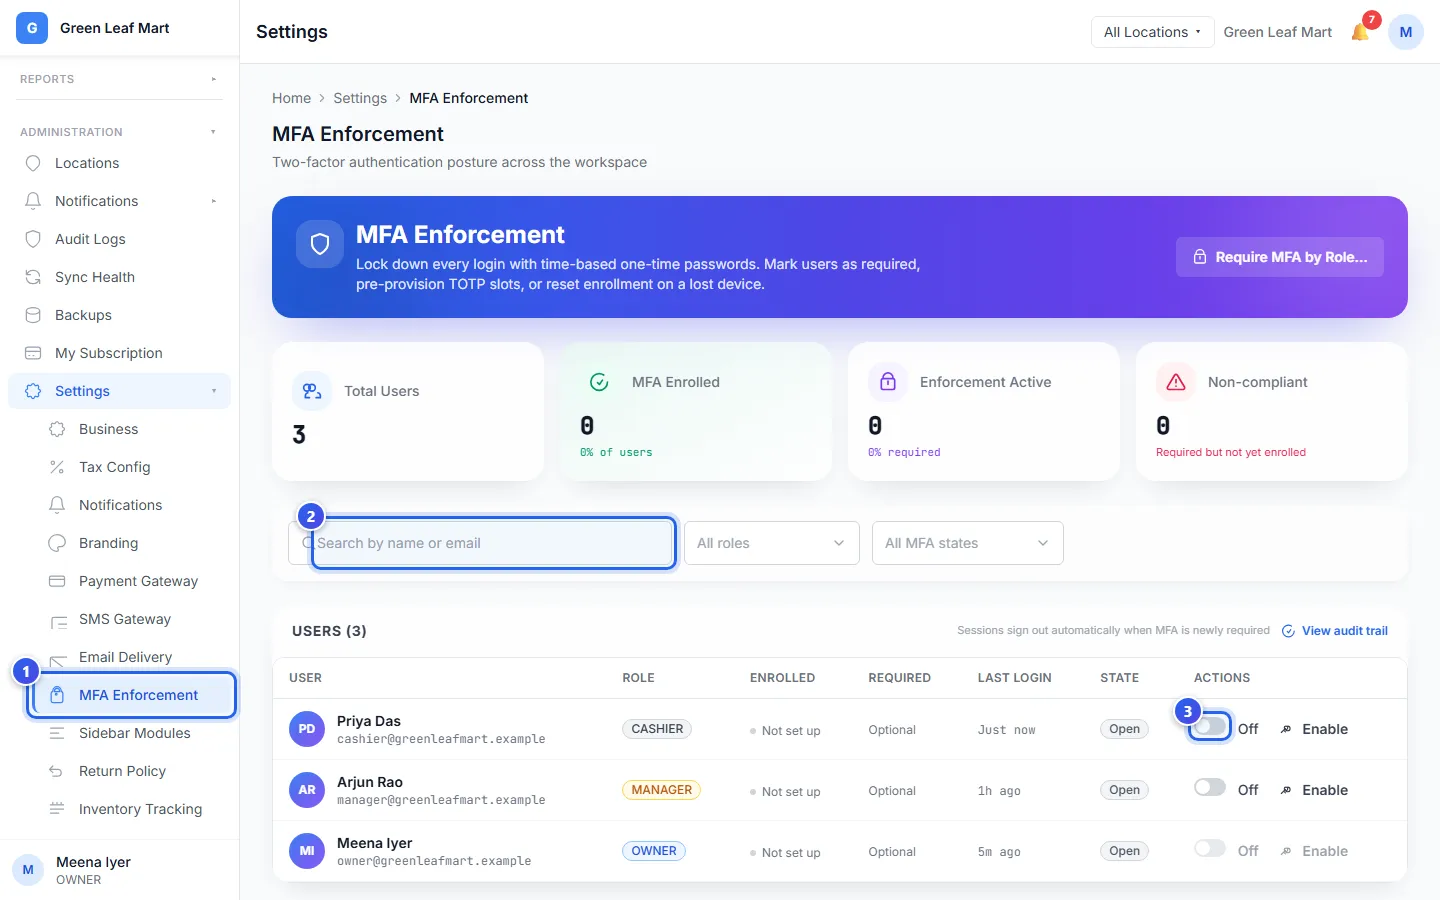Viewport: 1440px width, 900px height.
Task: Click the Locations sidebar icon
Action: point(33,163)
